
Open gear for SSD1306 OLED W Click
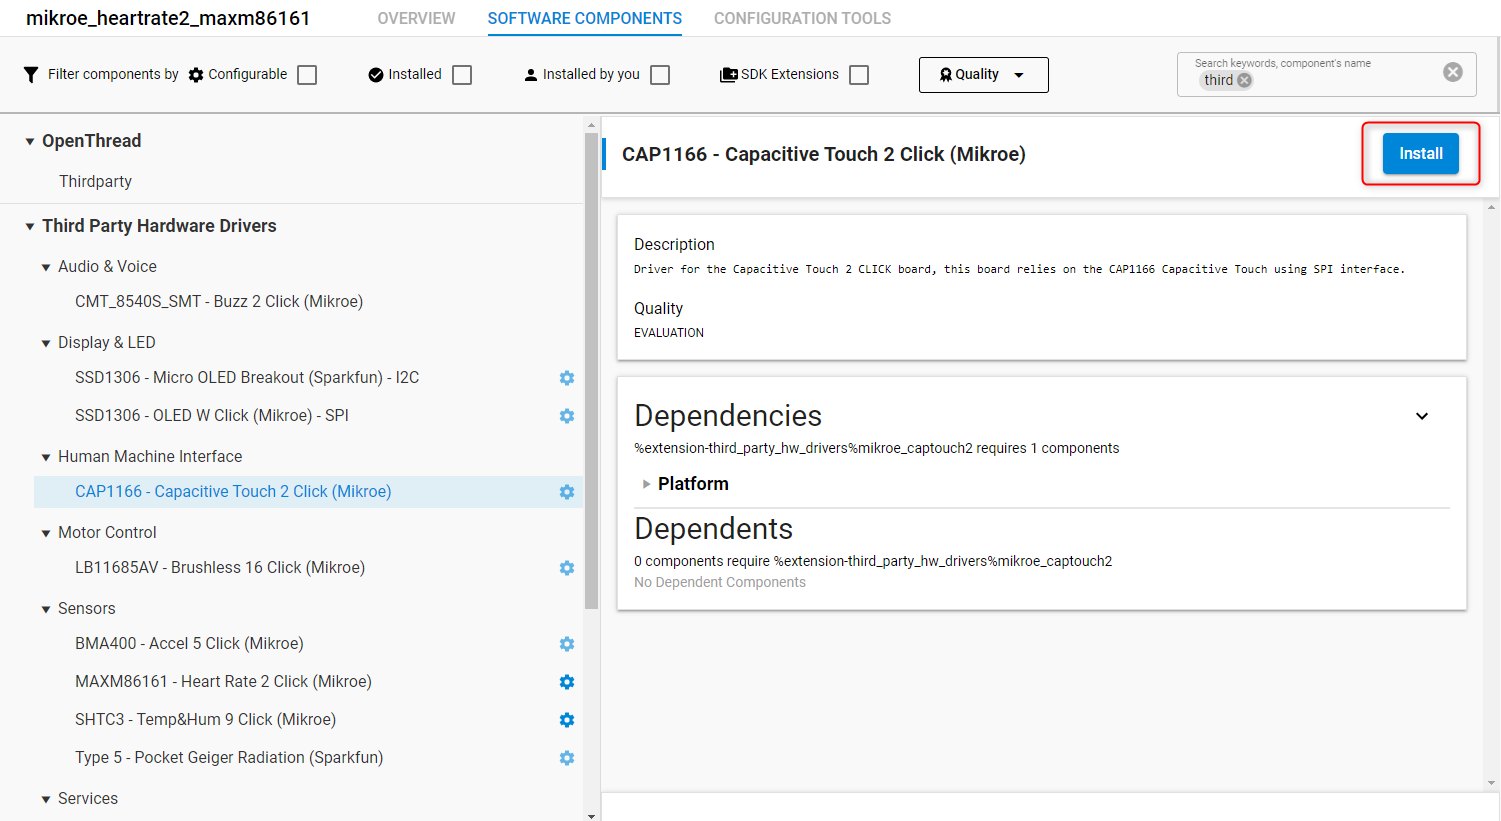point(567,416)
